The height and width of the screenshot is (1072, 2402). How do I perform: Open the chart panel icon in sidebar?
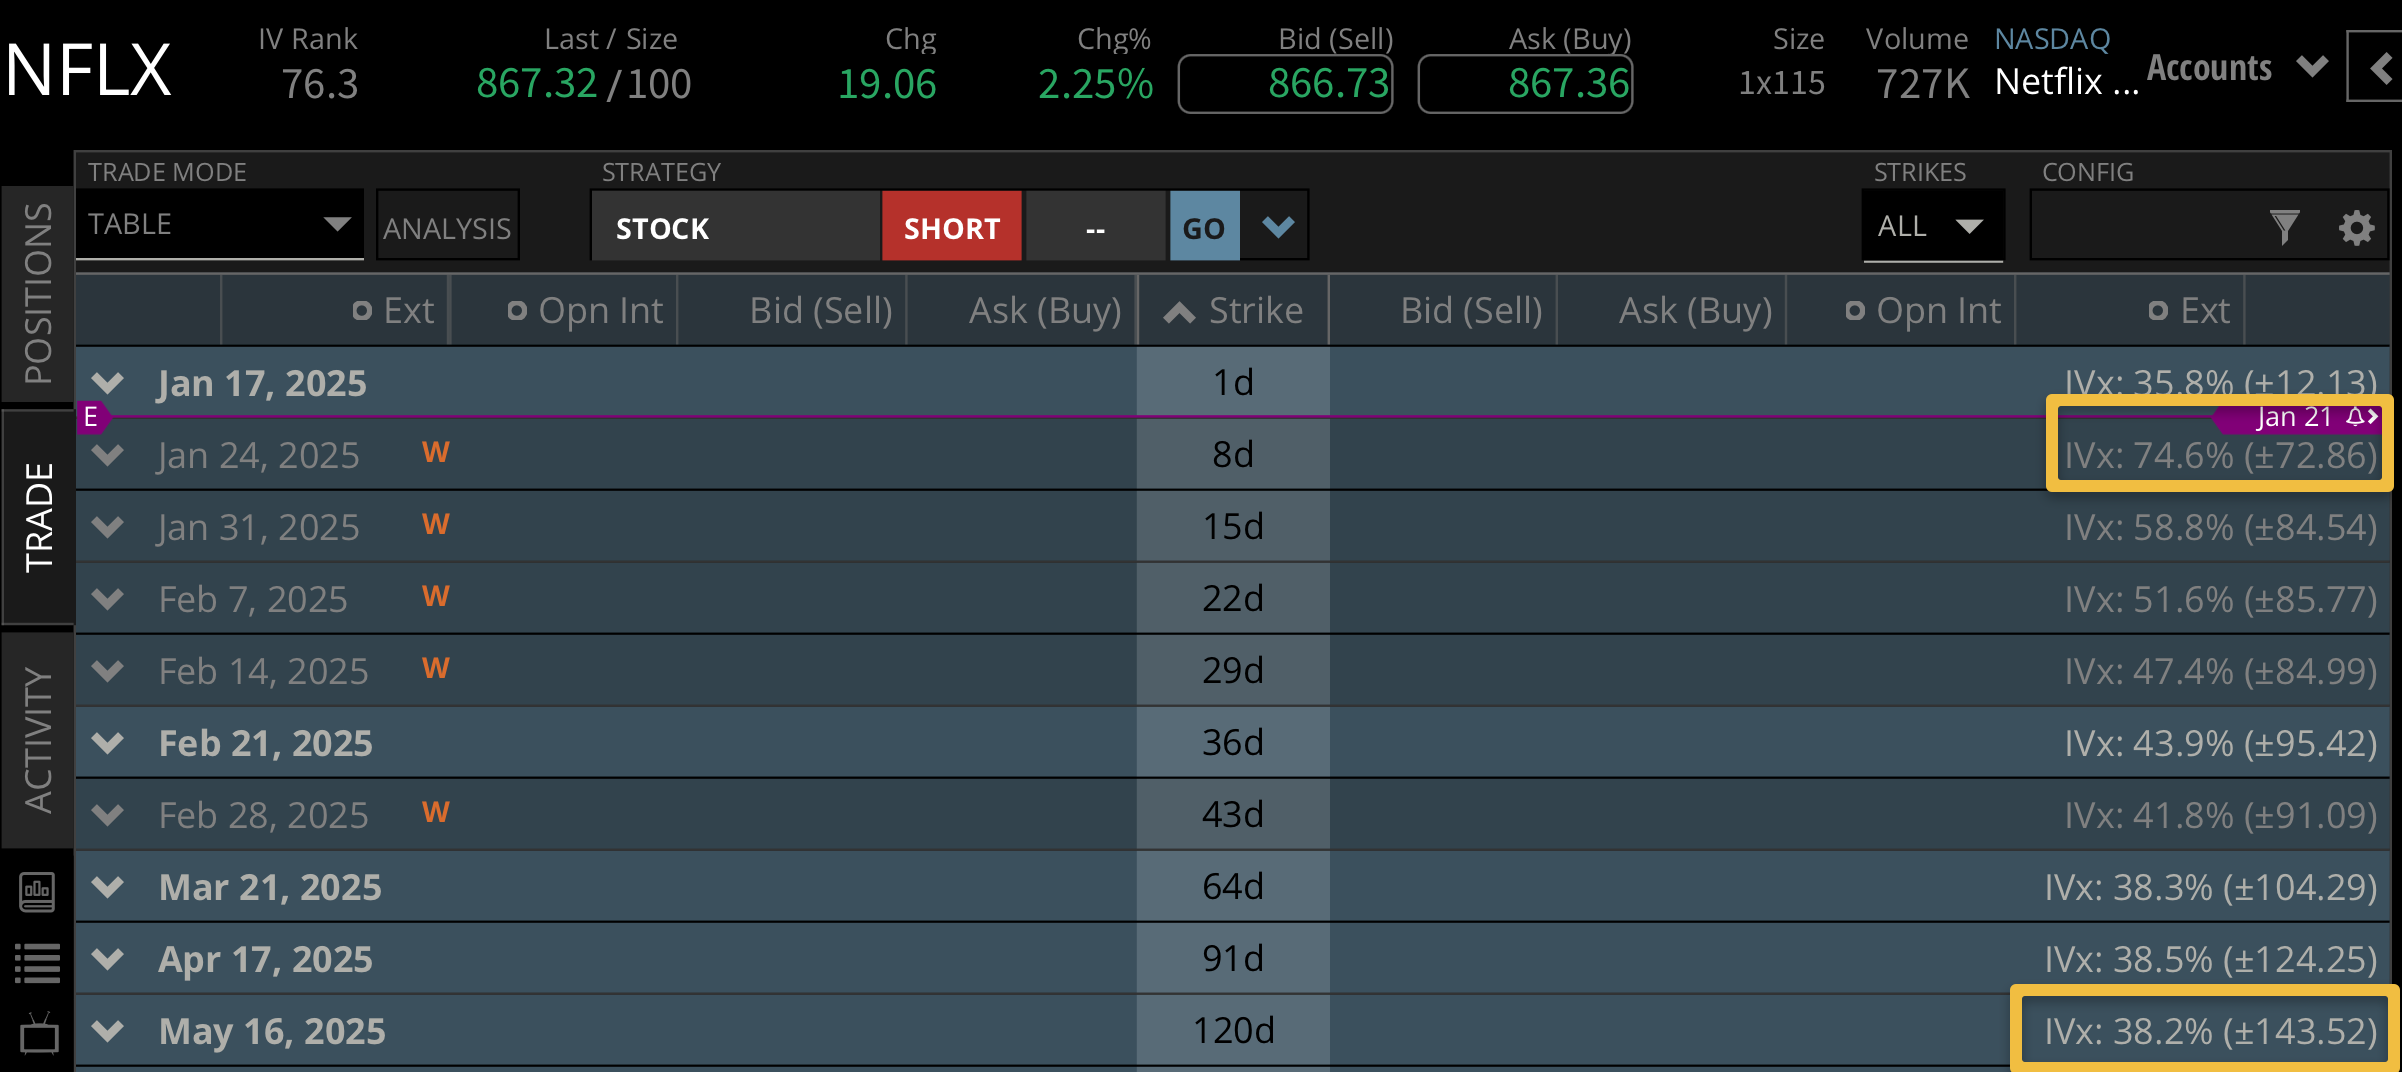(38, 891)
